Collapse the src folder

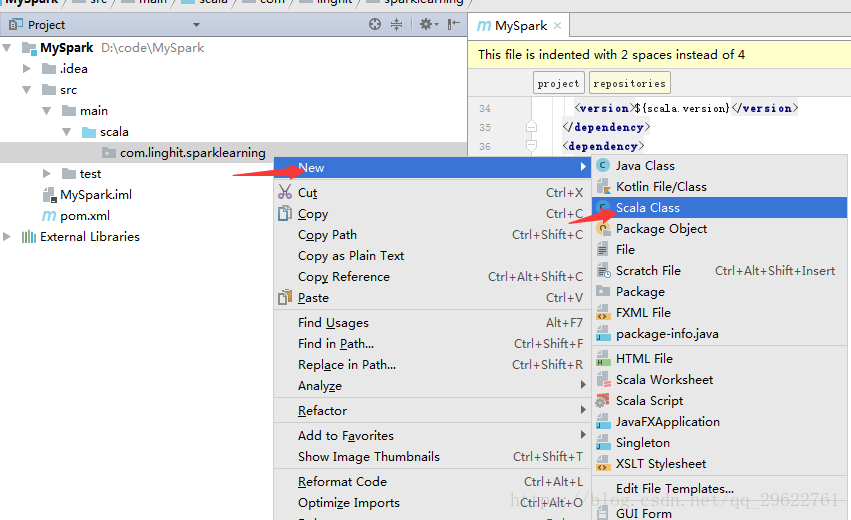pyautogui.click(x=27, y=90)
